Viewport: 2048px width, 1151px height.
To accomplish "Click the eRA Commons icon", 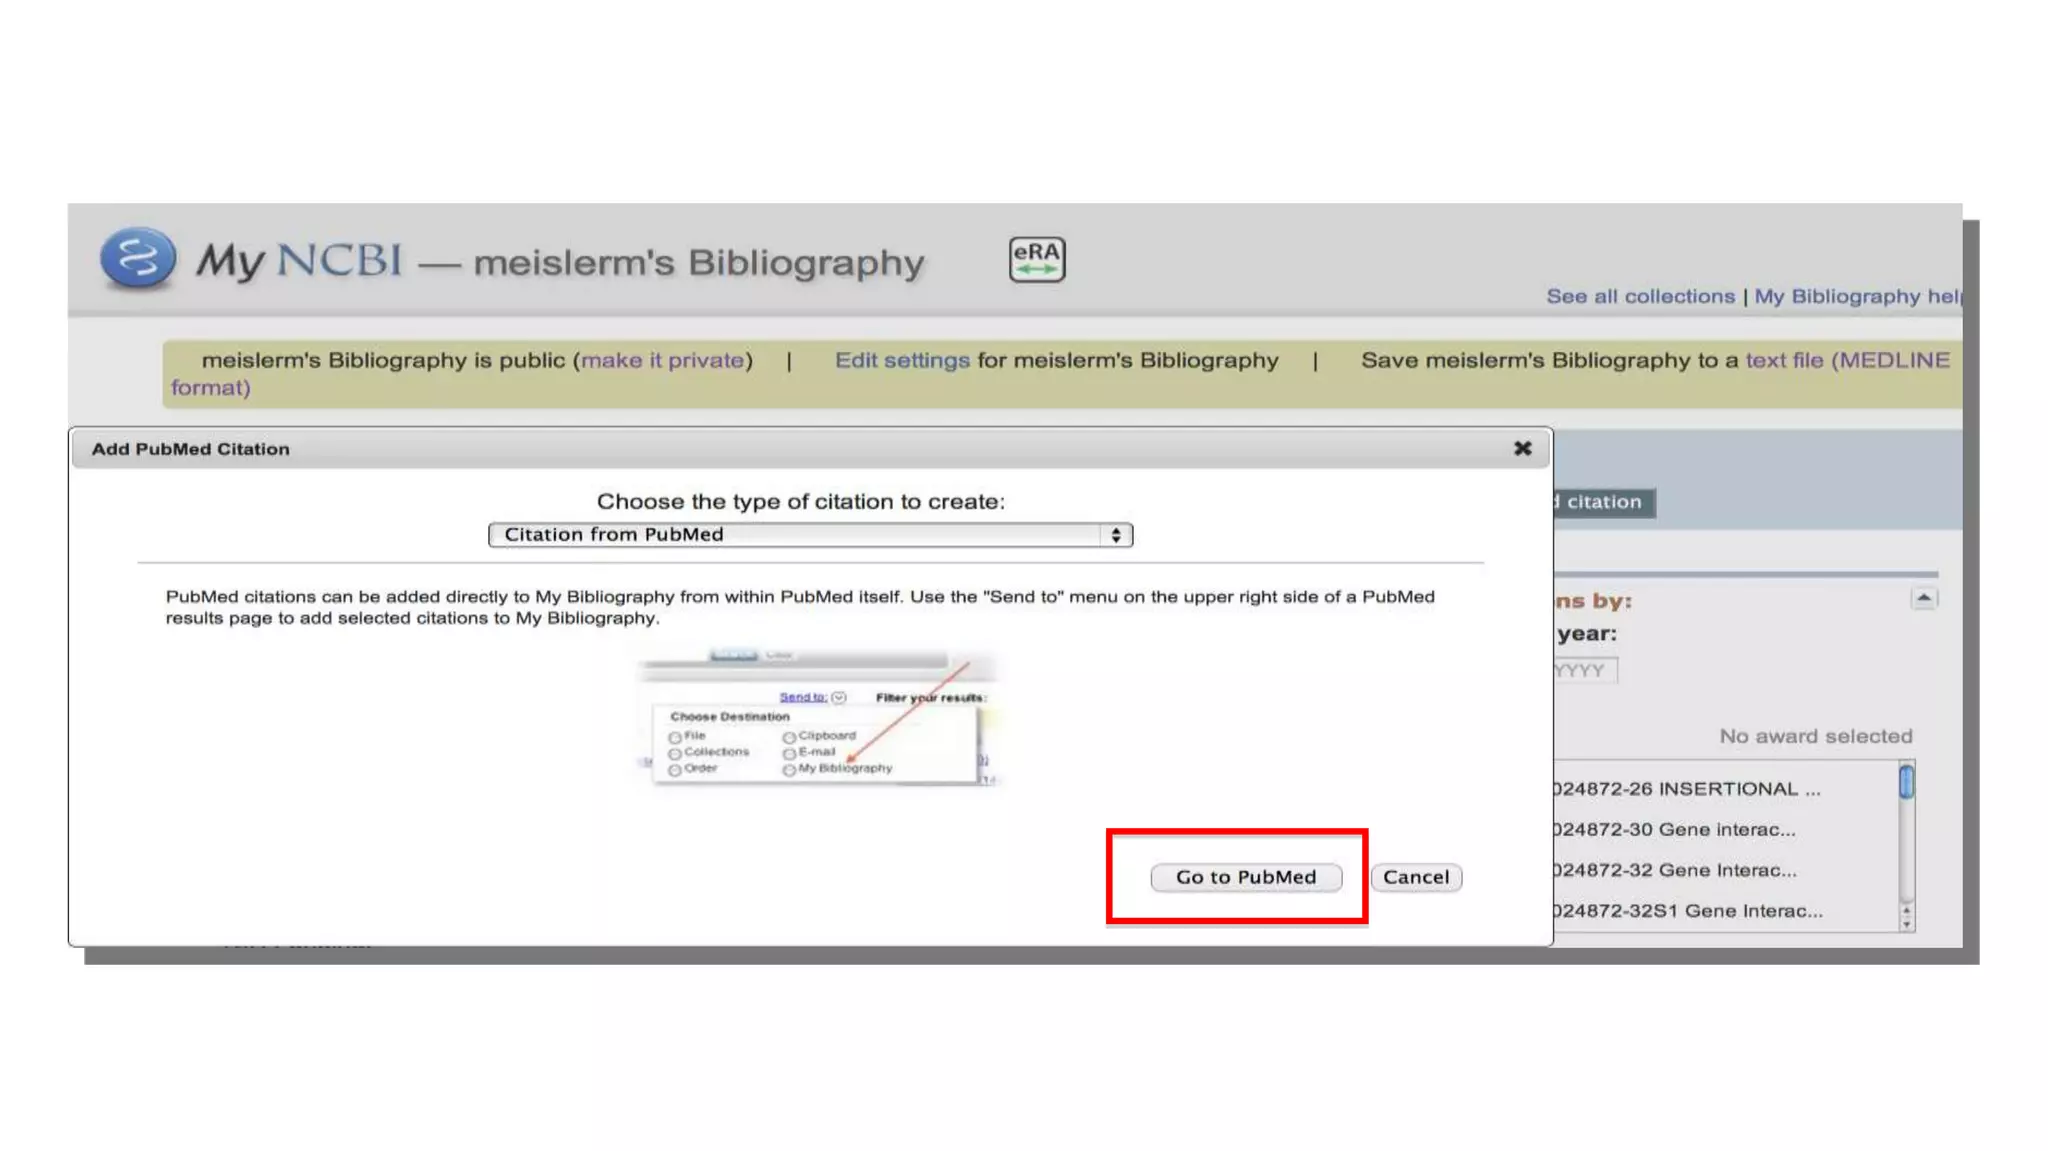I will [x=1036, y=260].
